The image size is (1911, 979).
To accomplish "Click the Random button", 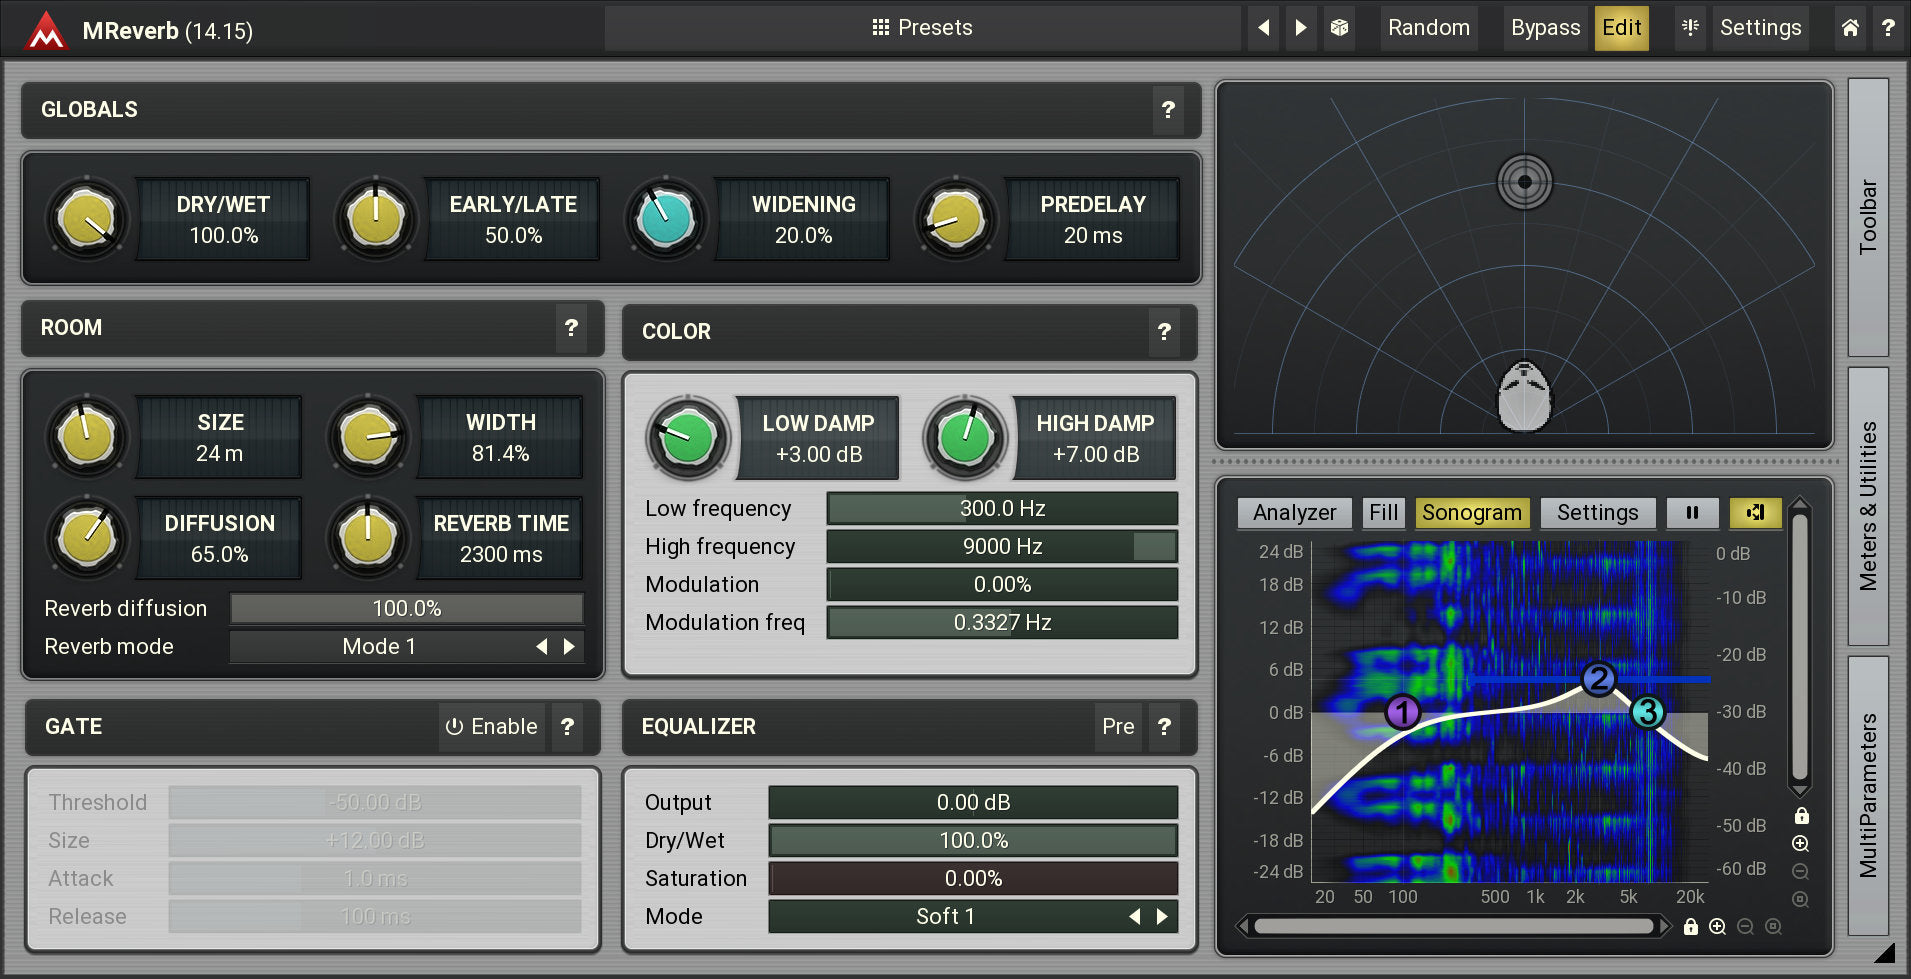I will (1428, 28).
